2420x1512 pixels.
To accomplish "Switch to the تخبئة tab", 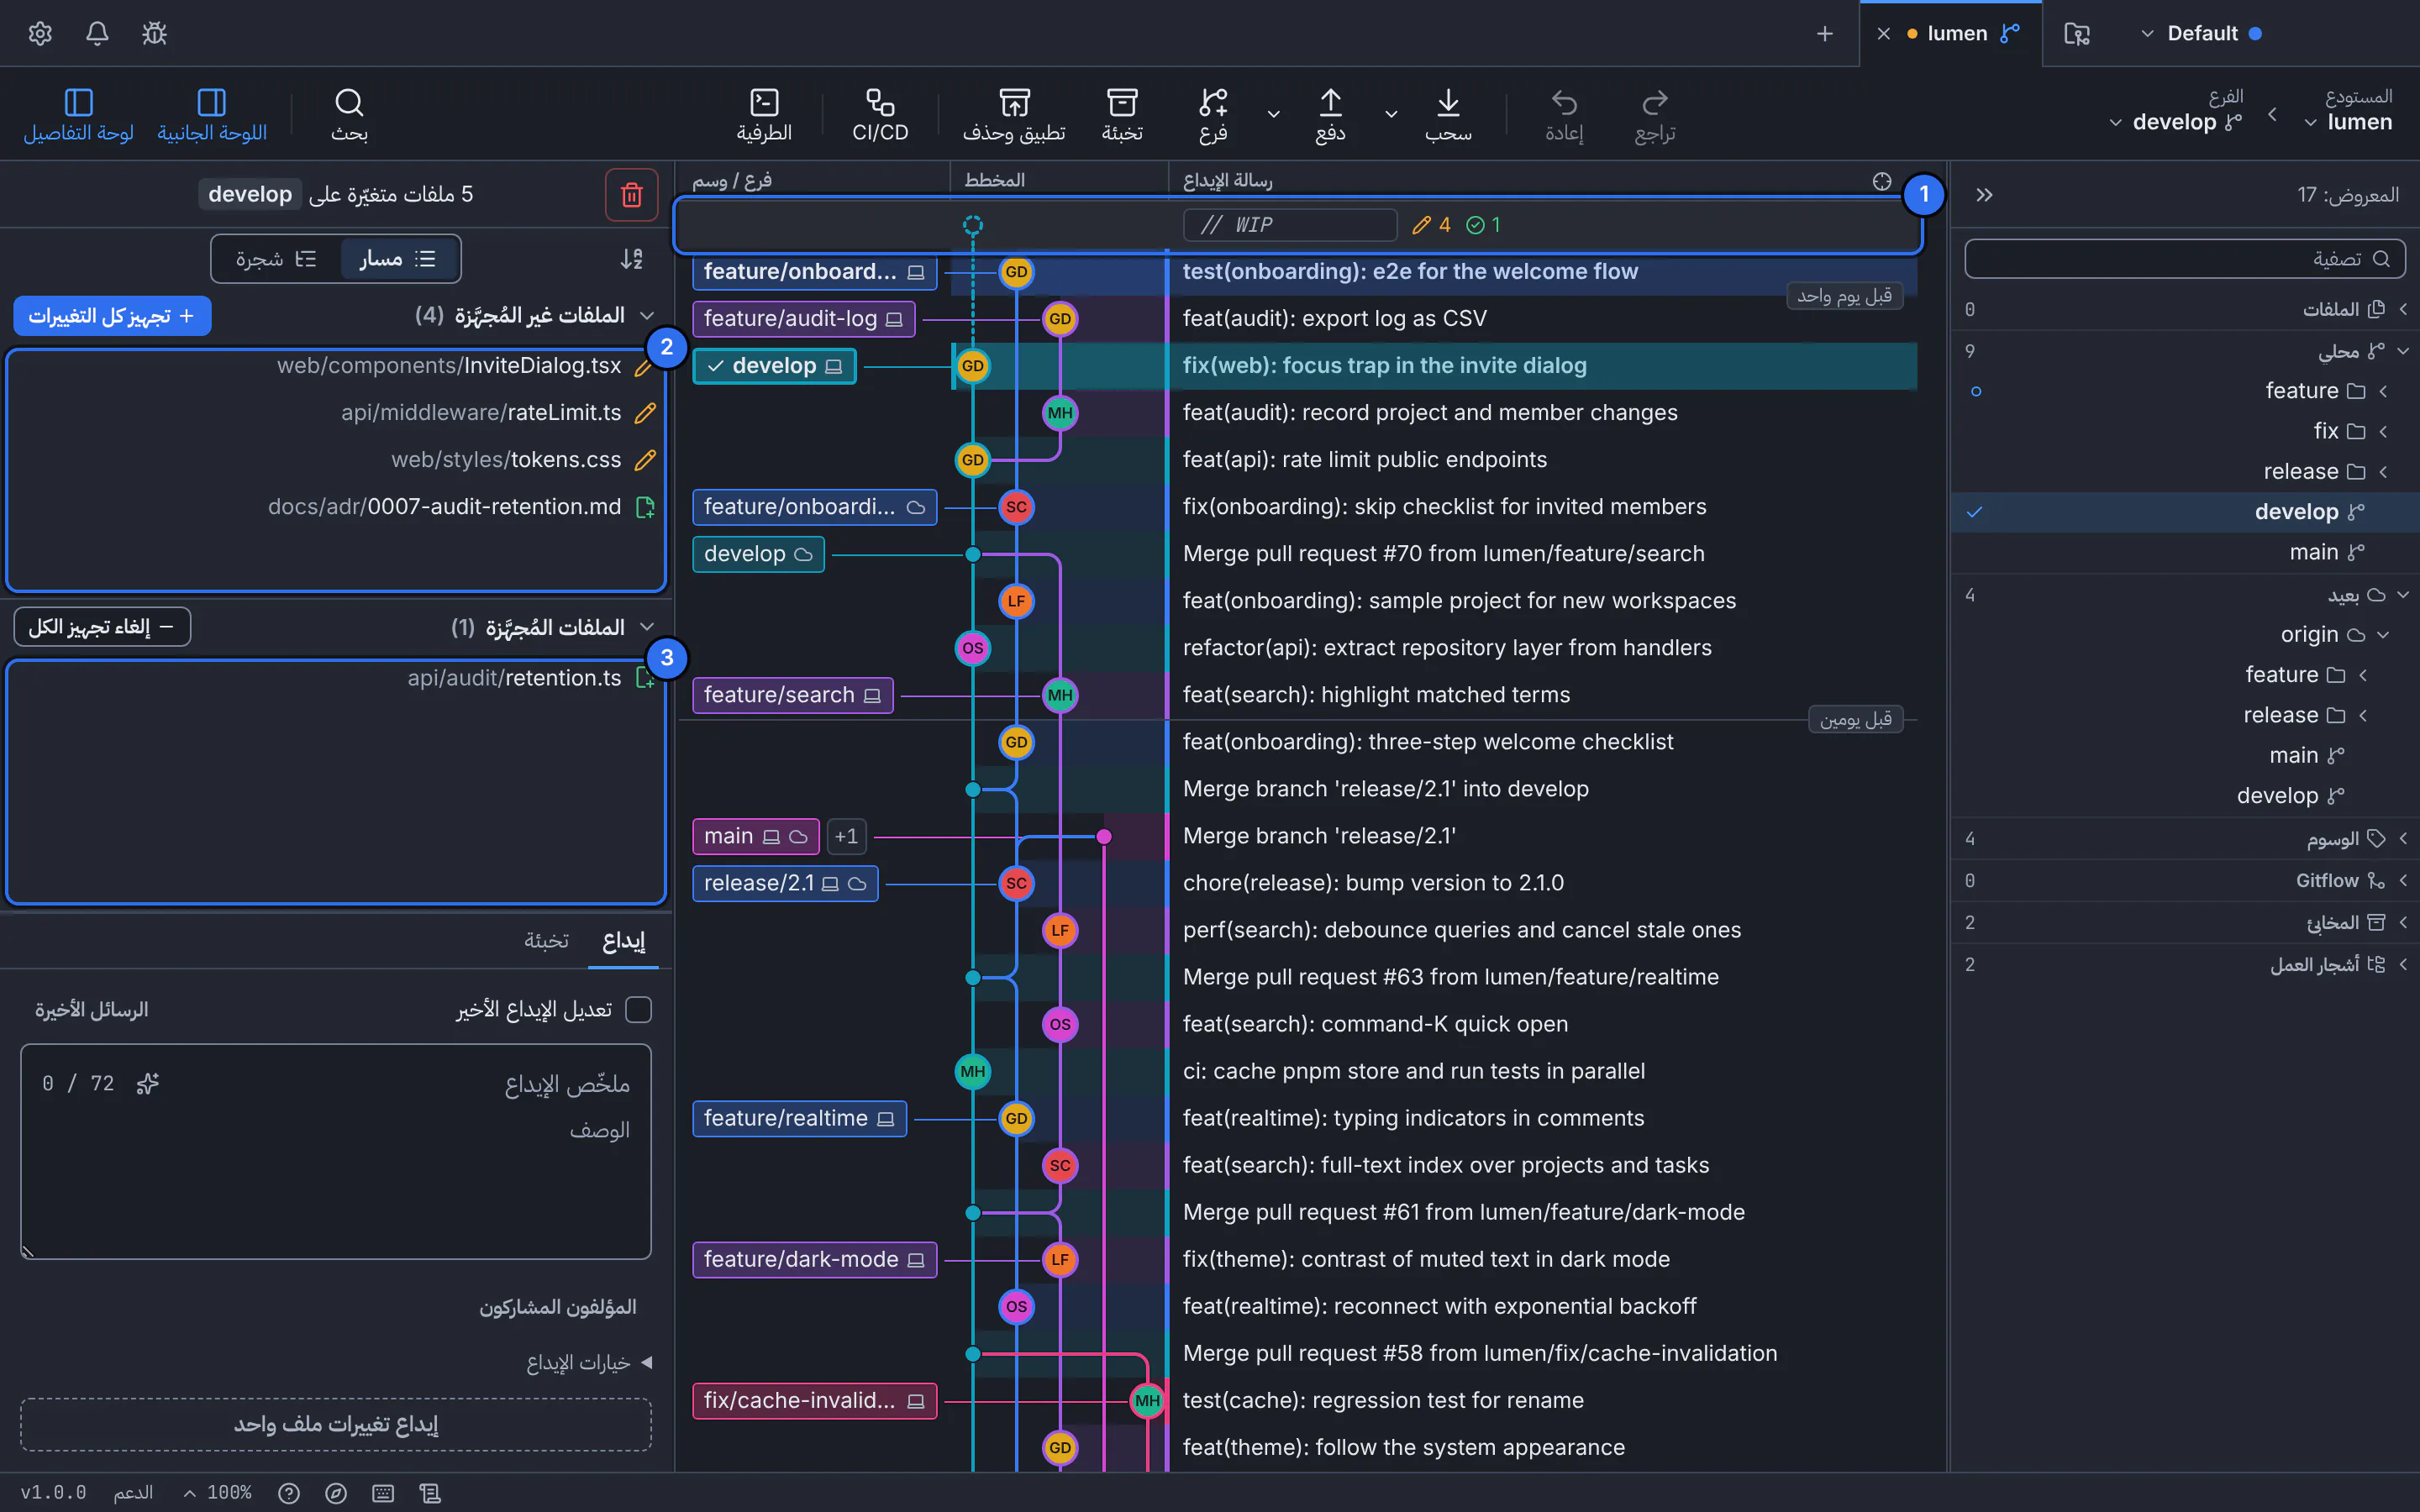I will tap(546, 940).
